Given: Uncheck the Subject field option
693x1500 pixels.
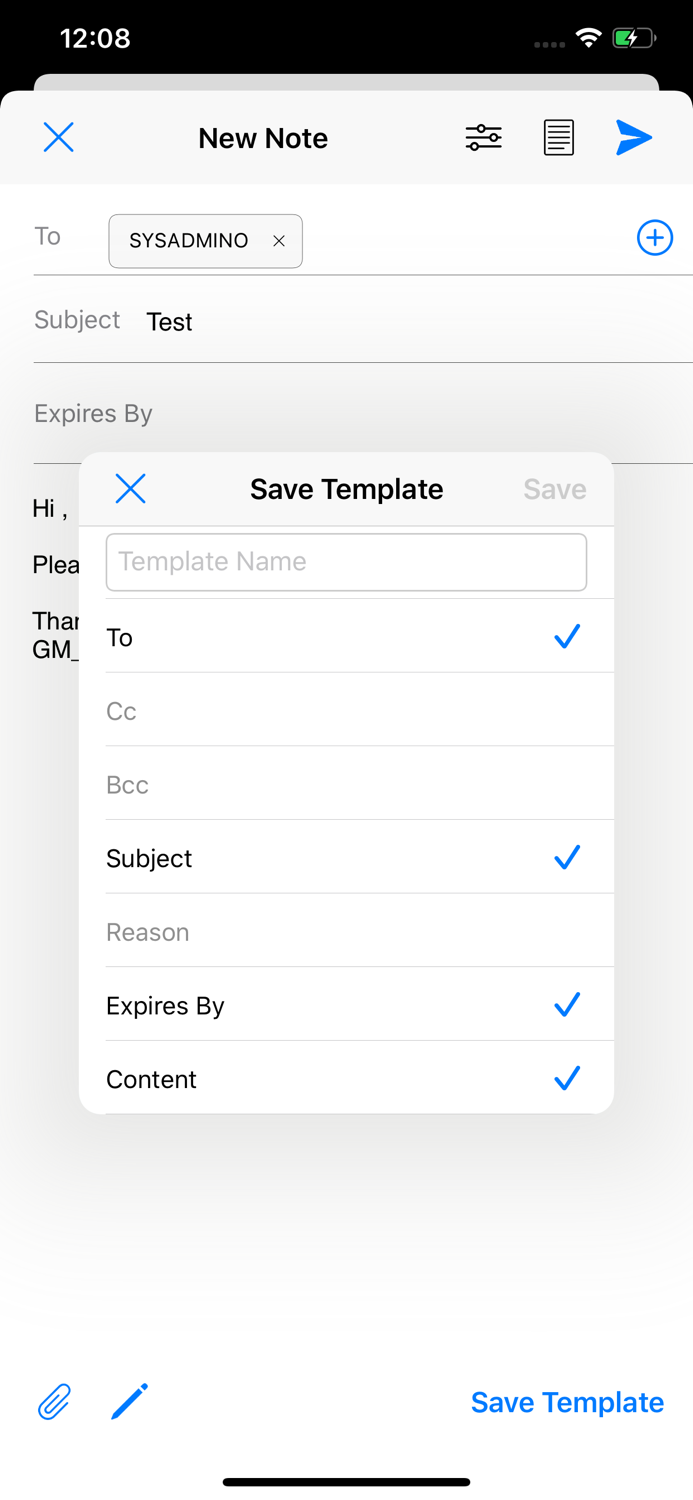Looking at the screenshot, I should pyautogui.click(x=567, y=858).
